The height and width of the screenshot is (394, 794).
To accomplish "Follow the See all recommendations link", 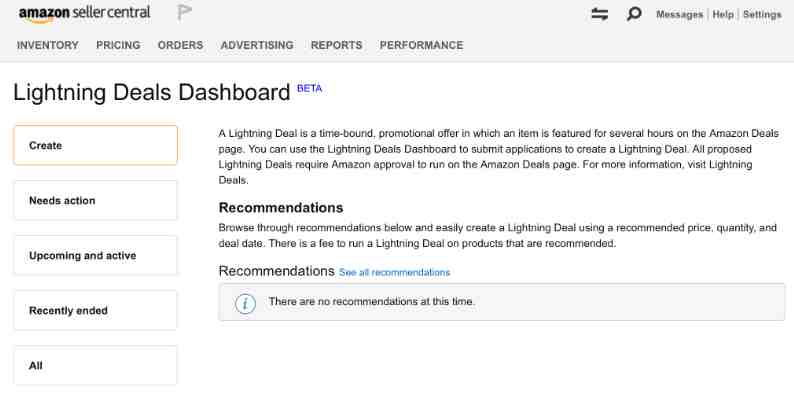I will coord(394,272).
